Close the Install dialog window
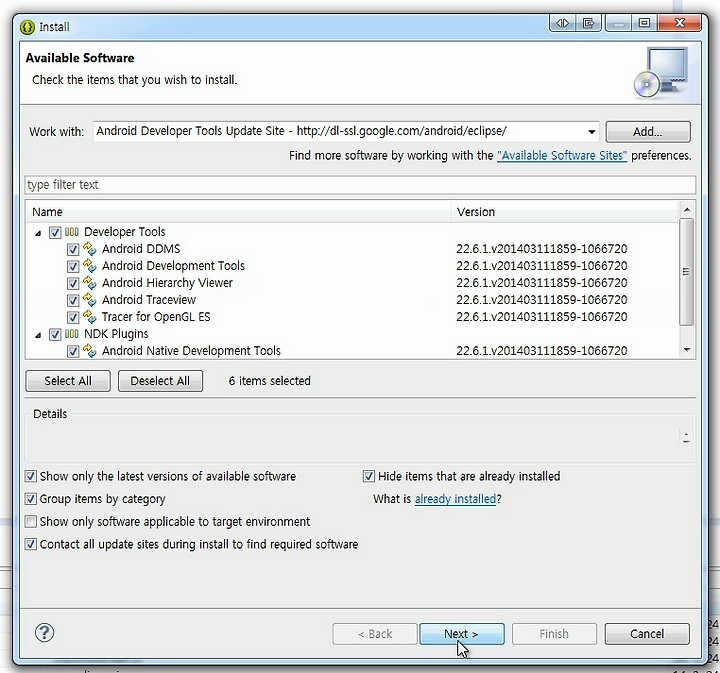Viewport: 720px width, 673px height. [x=680, y=23]
